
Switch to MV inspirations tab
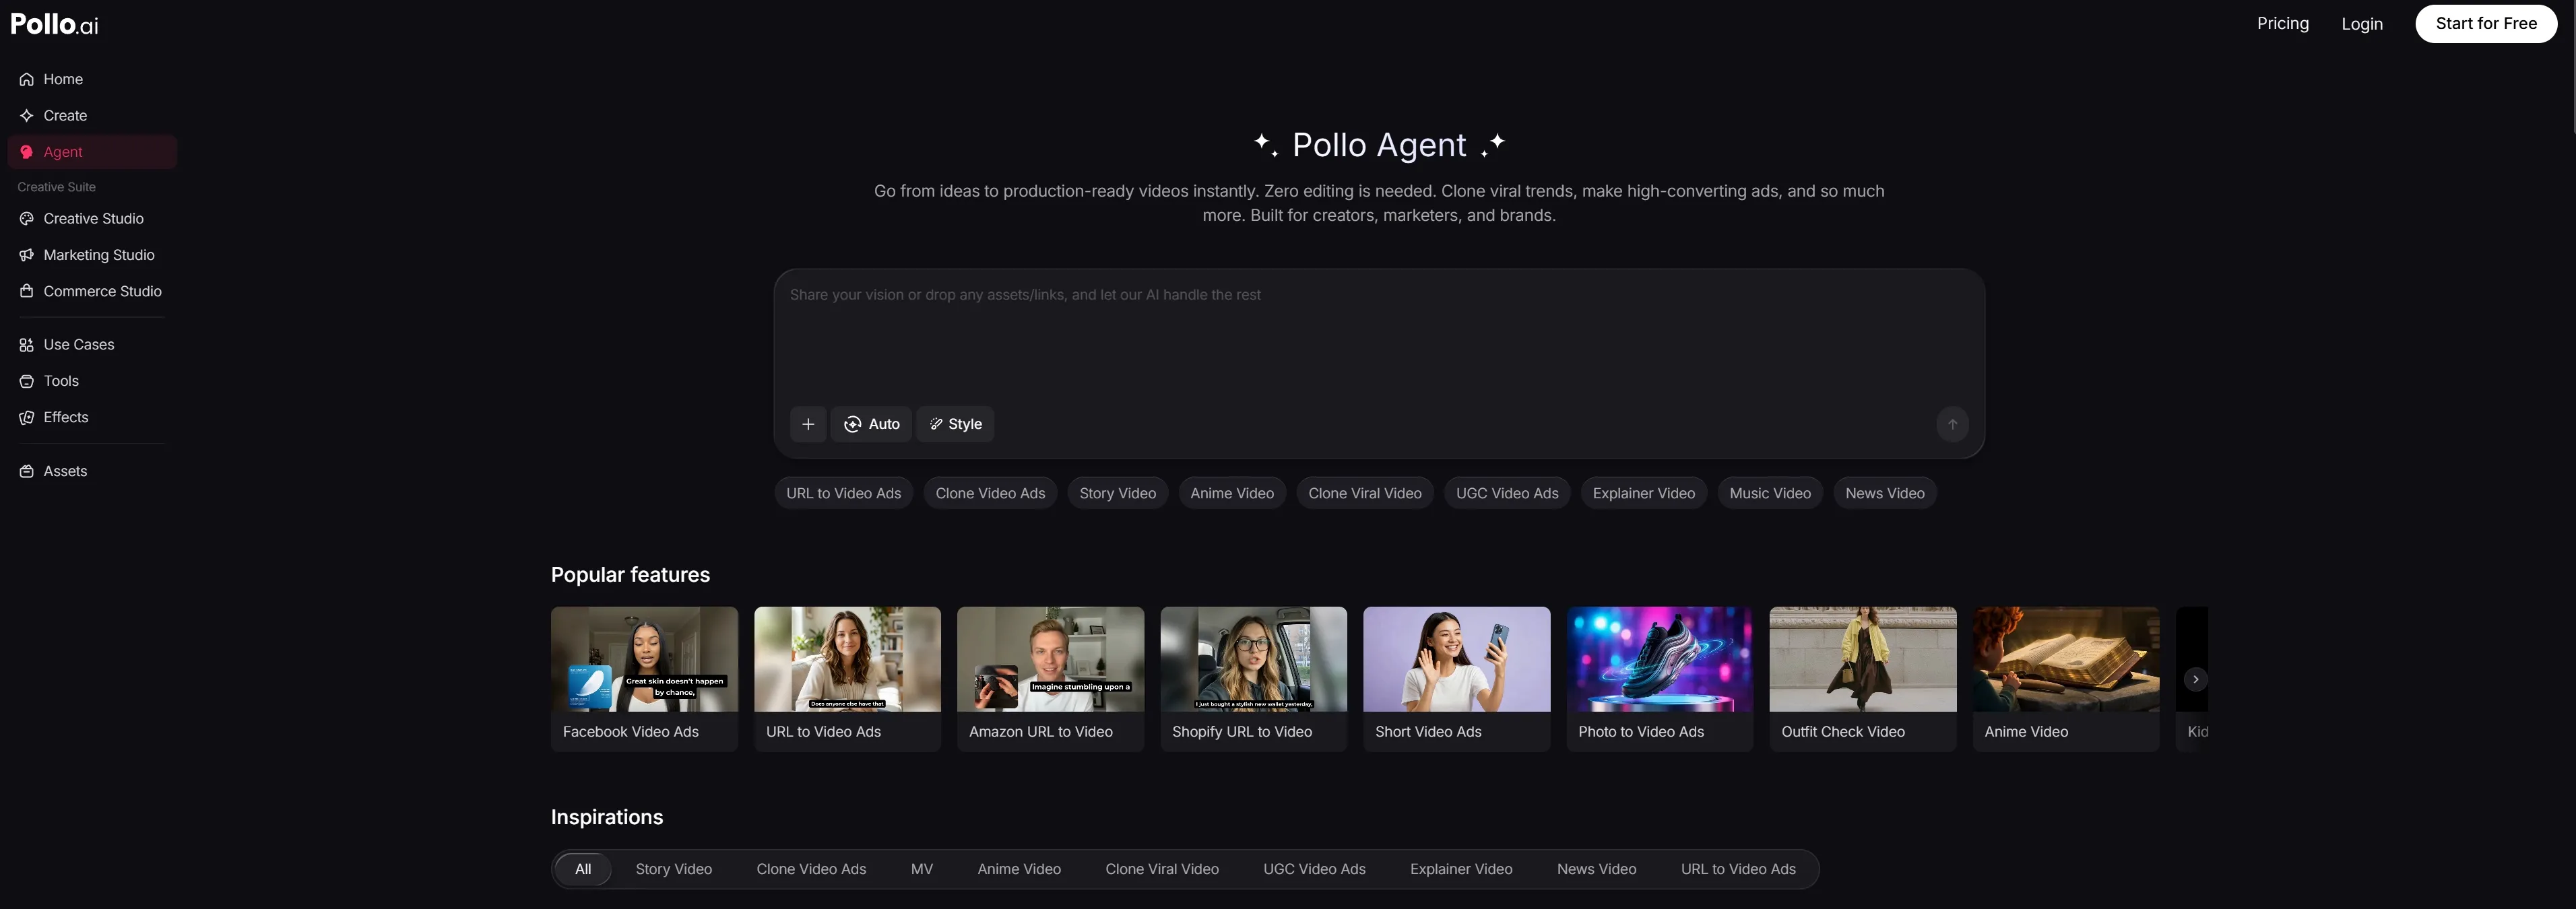click(x=921, y=869)
